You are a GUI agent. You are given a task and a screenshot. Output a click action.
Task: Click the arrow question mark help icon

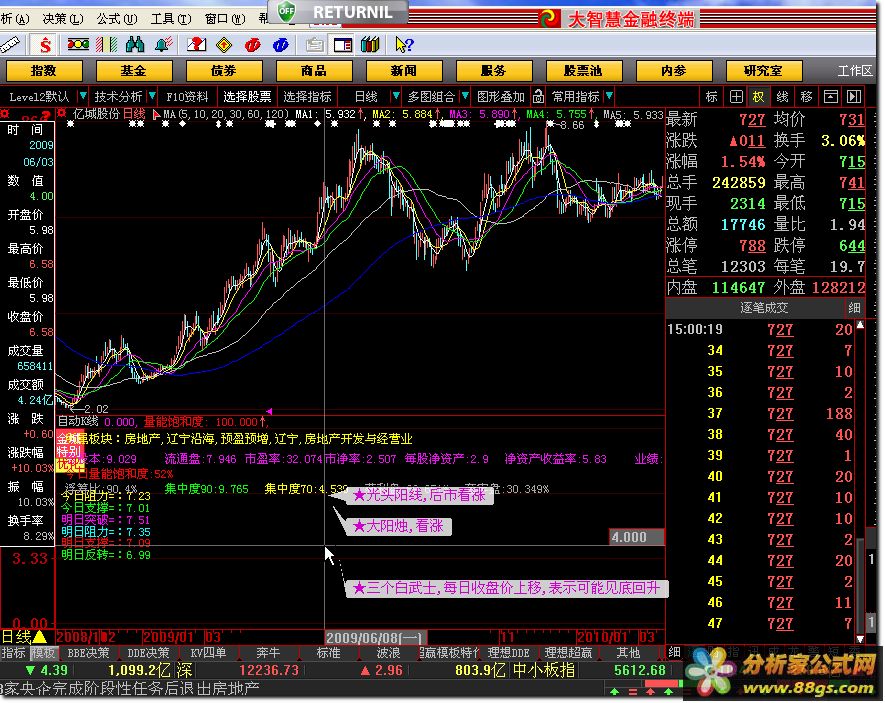pos(404,44)
